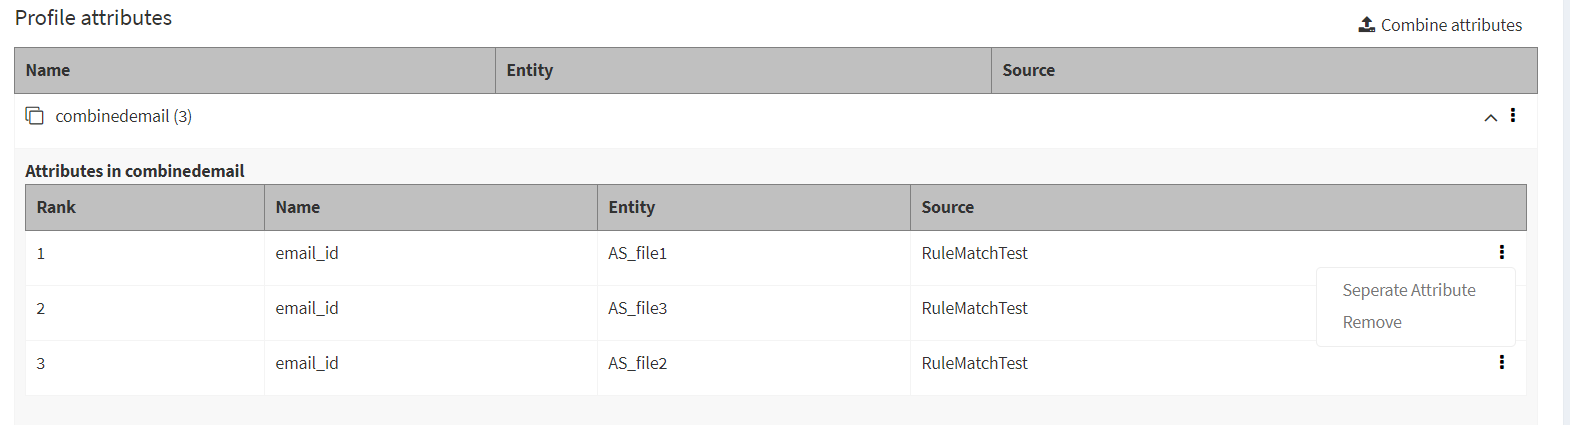Collapse the combinedemail group chevron
1570x425 pixels.
[1490, 117]
